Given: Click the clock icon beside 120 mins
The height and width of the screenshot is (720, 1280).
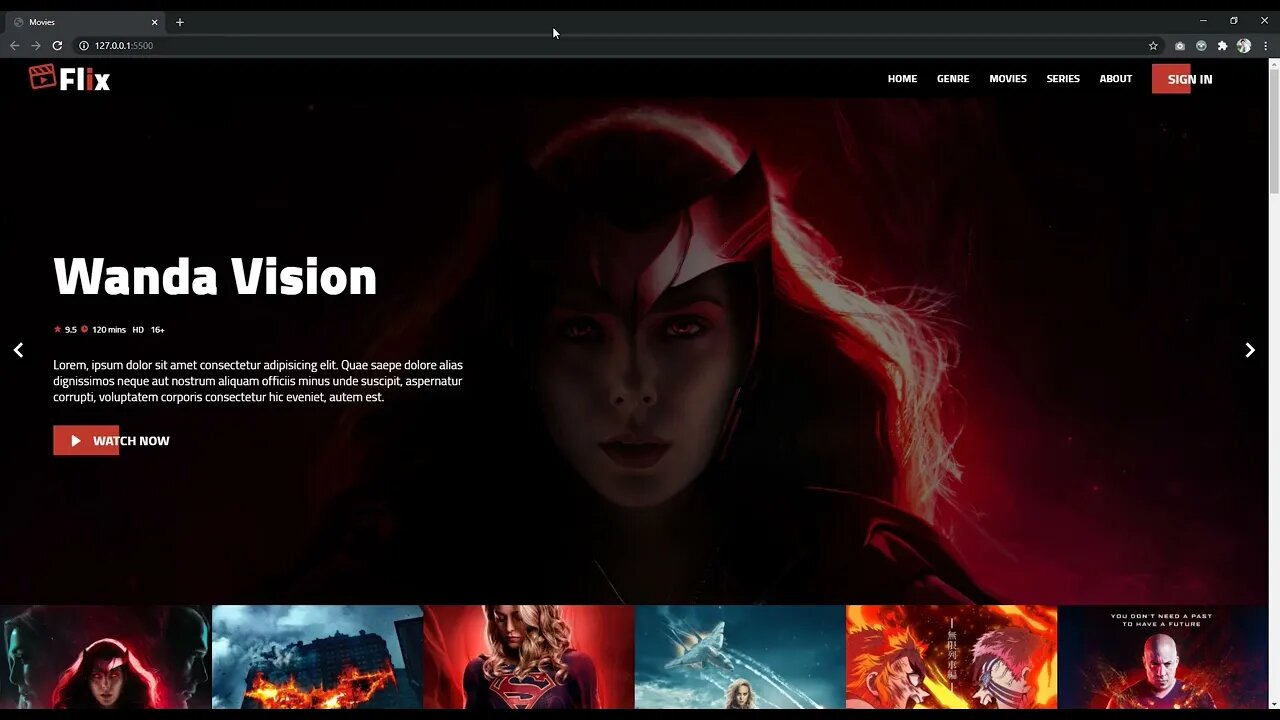Looking at the screenshot, I should 85,329.
